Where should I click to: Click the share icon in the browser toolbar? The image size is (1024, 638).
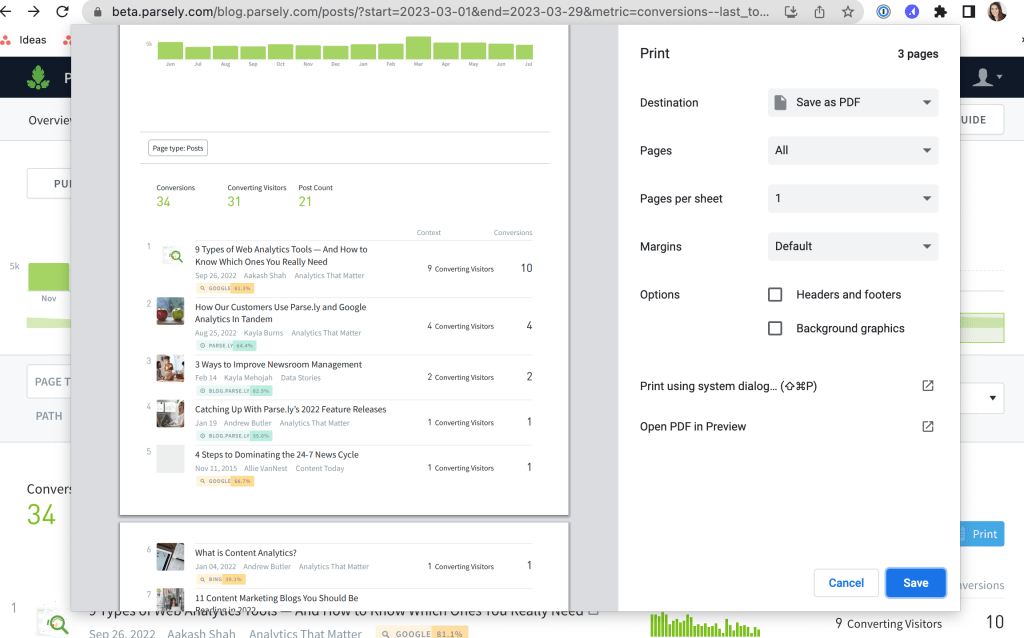click(820, 12)
